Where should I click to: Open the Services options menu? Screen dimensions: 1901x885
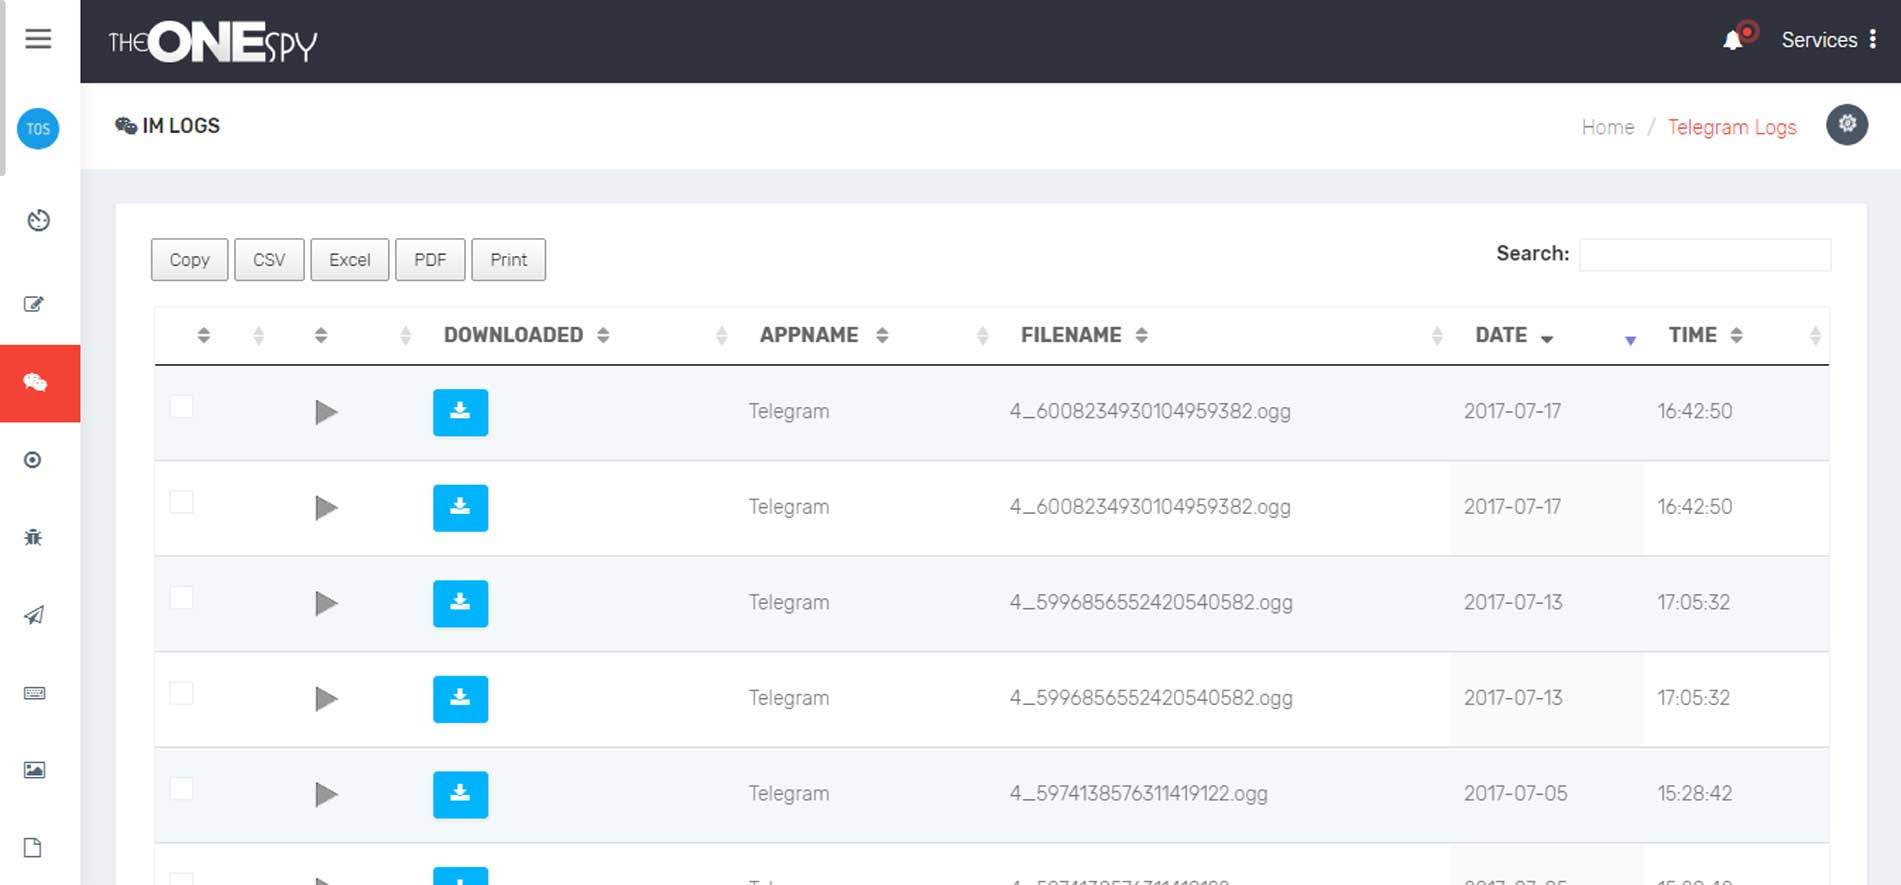pyautogui.click(x=1872, y=40)
